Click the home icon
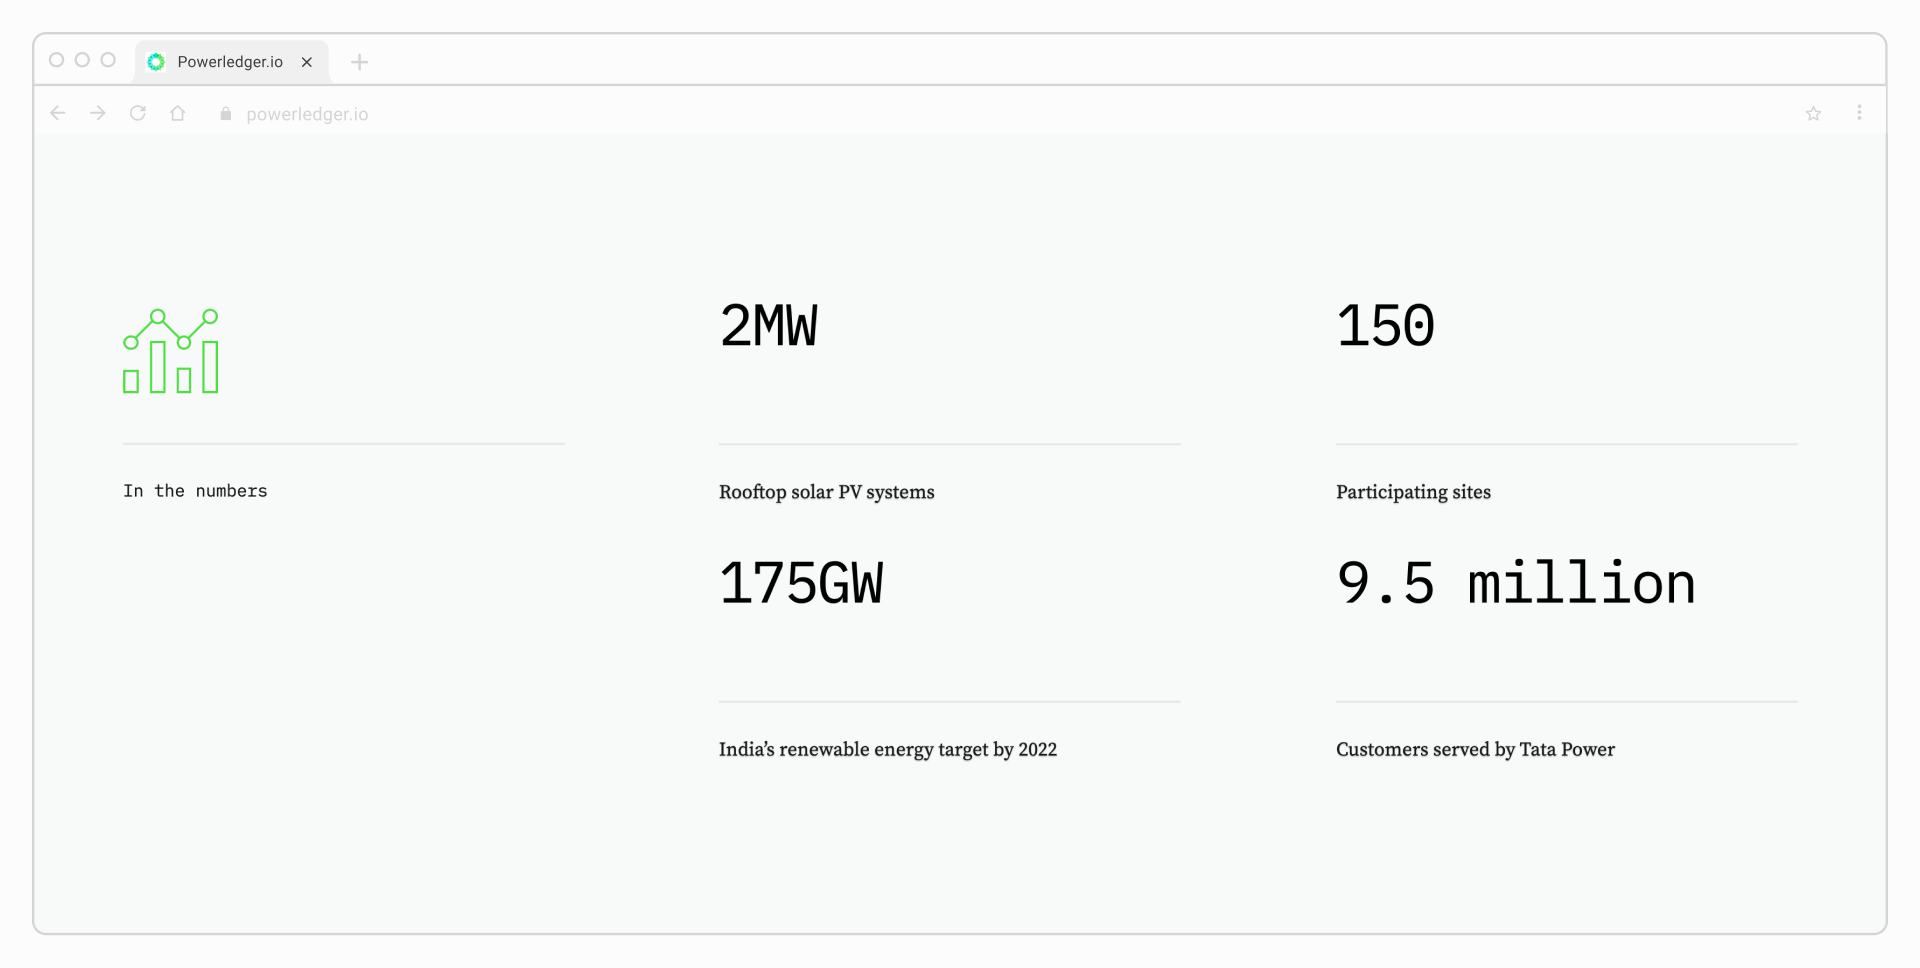 click(177, 113)
